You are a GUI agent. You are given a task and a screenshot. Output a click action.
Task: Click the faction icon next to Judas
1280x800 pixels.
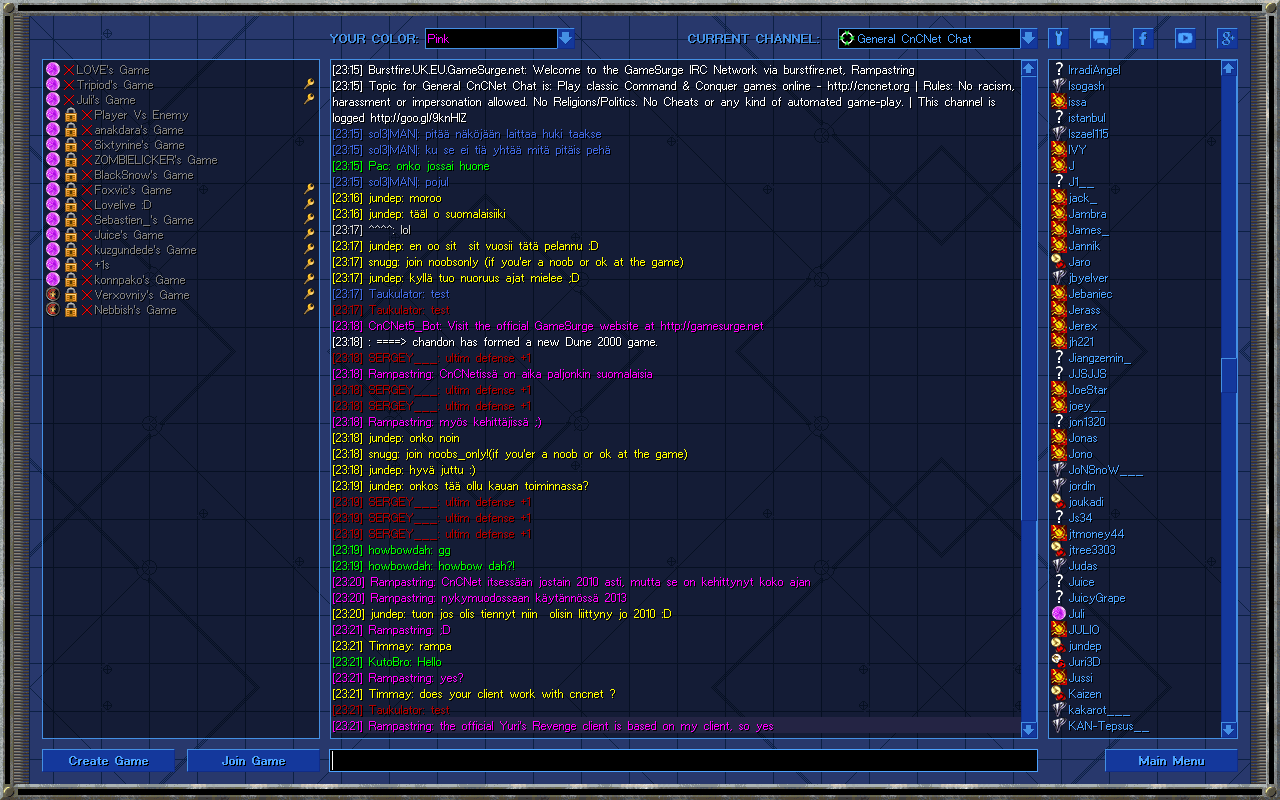click(x=1058, y=566)
